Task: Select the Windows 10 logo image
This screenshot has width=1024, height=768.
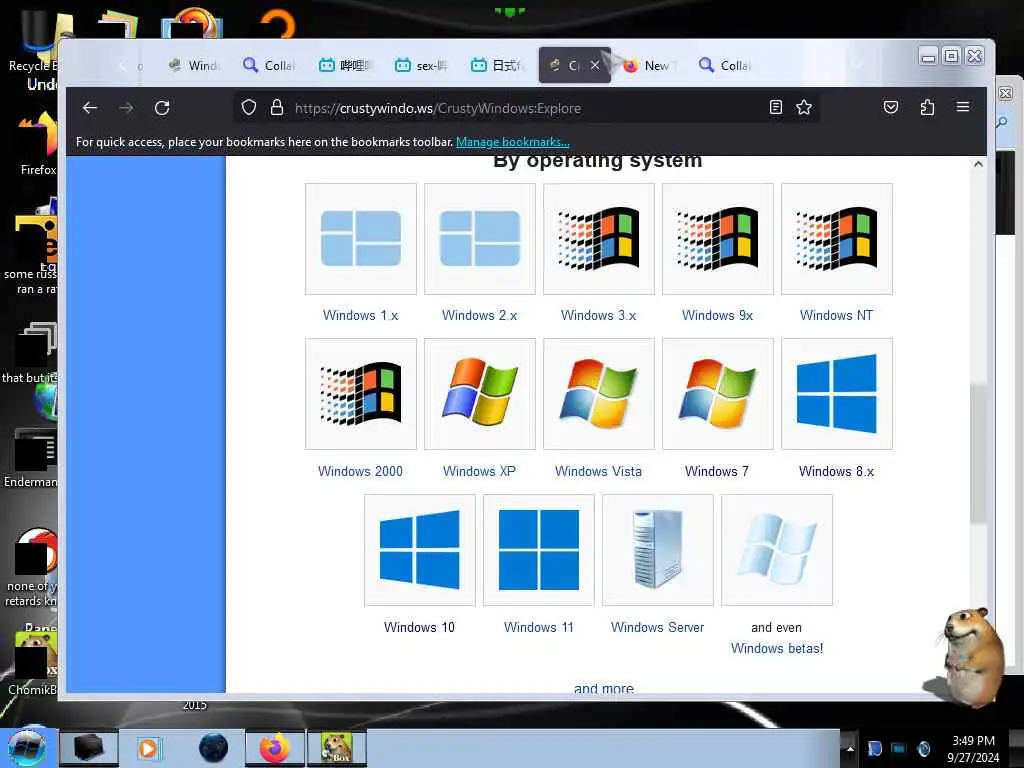Action: 420,550
